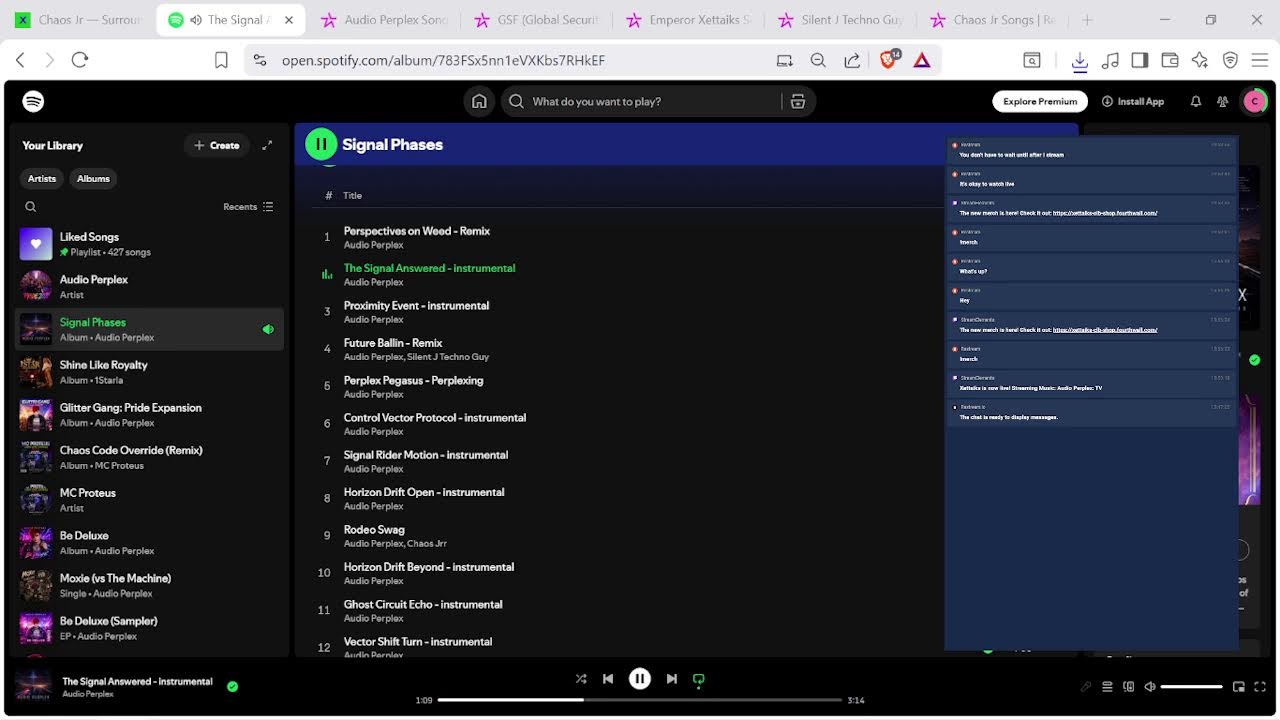Open Silent J Techno Guy artist link
Viewport: 1280px width, 720px height.
pos(448,357)
